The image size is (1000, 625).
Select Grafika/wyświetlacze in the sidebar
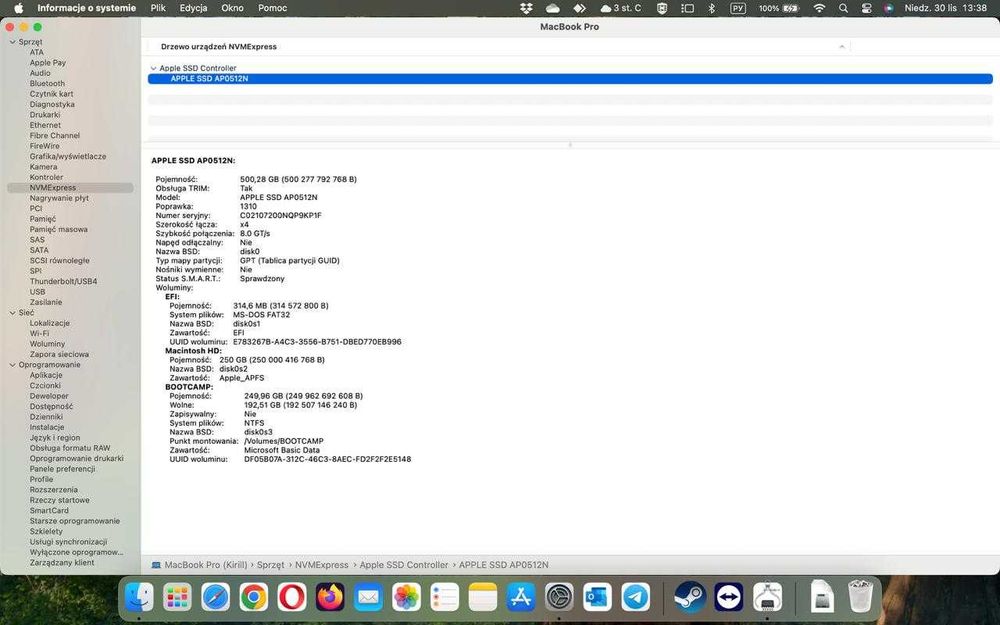click(x=68, y=156)
